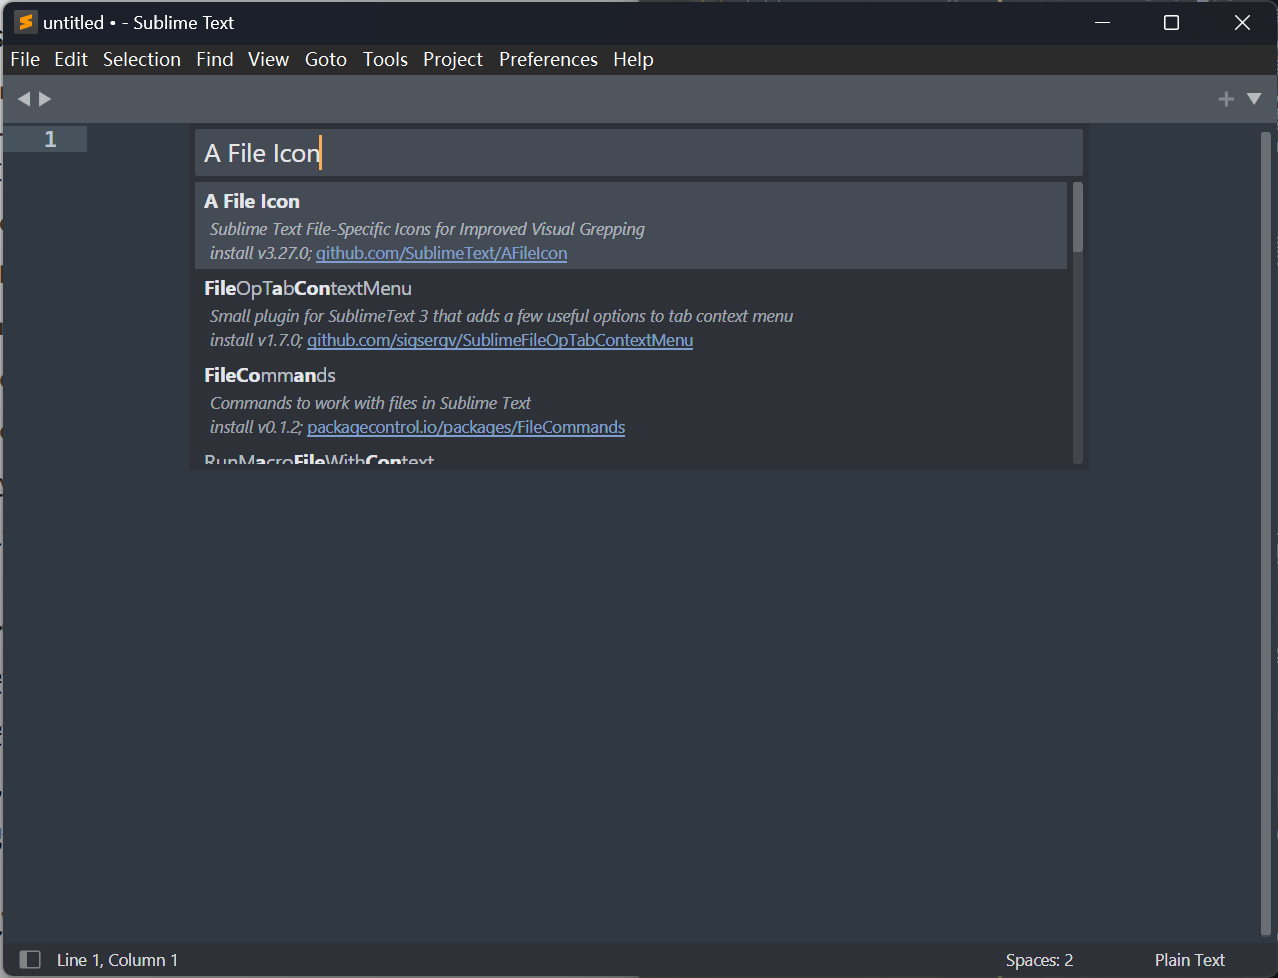Change syntax via Plain Text selector

click(x=1190, y=960)
